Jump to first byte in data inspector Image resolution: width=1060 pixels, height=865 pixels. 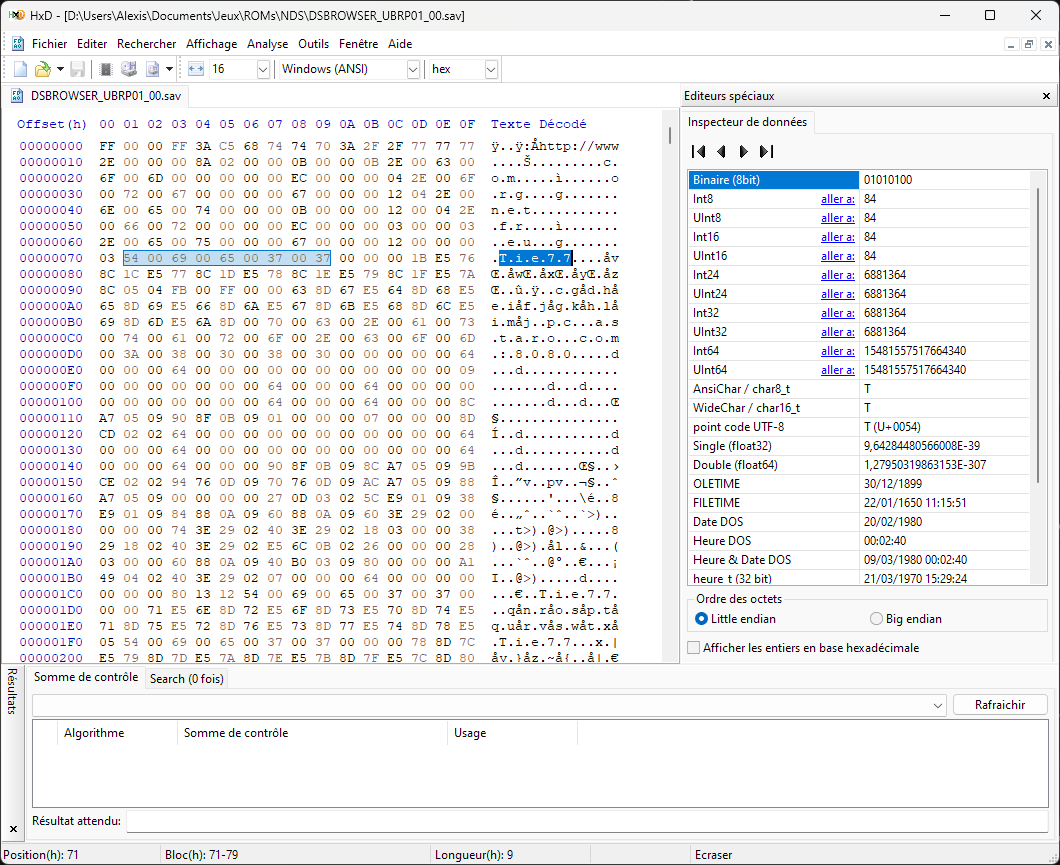(699, 152)
